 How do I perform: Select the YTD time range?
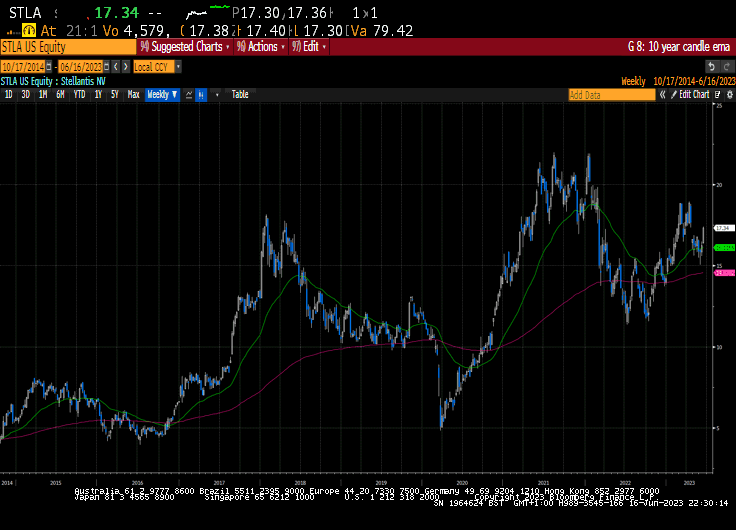(79, 94)
